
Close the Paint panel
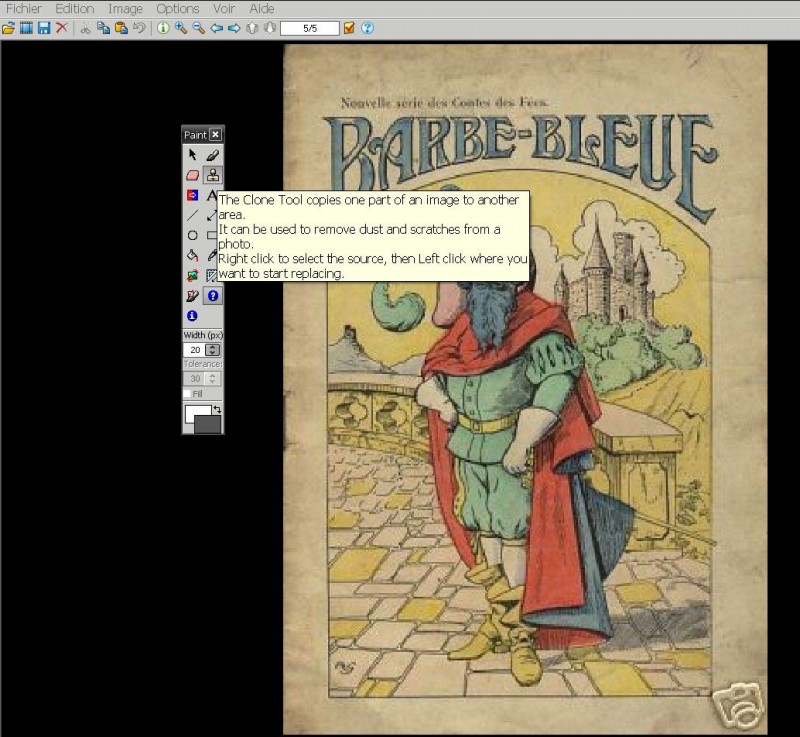[x=216, y=134]
